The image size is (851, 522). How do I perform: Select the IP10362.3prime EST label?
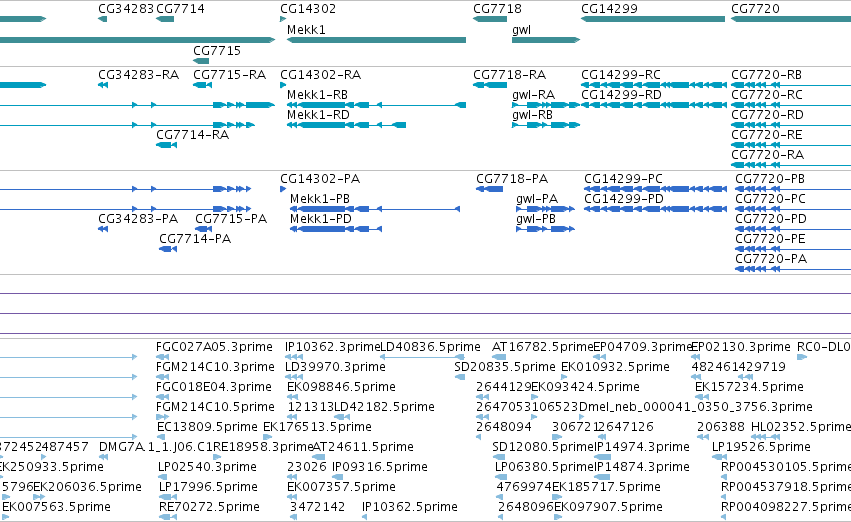(333, 347)
